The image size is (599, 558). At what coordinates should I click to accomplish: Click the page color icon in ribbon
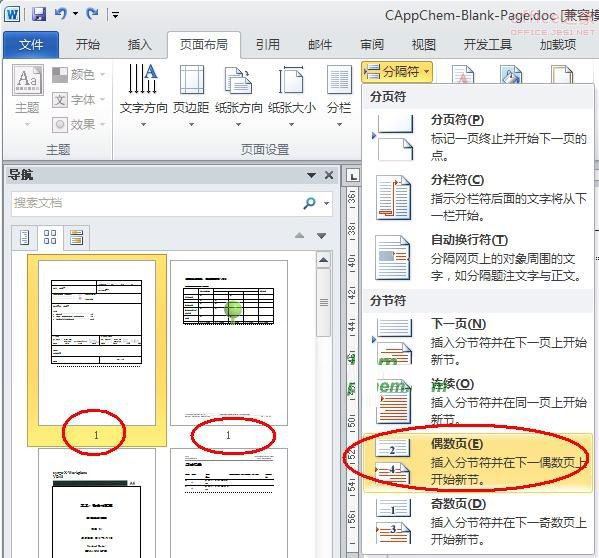(511, 74)
